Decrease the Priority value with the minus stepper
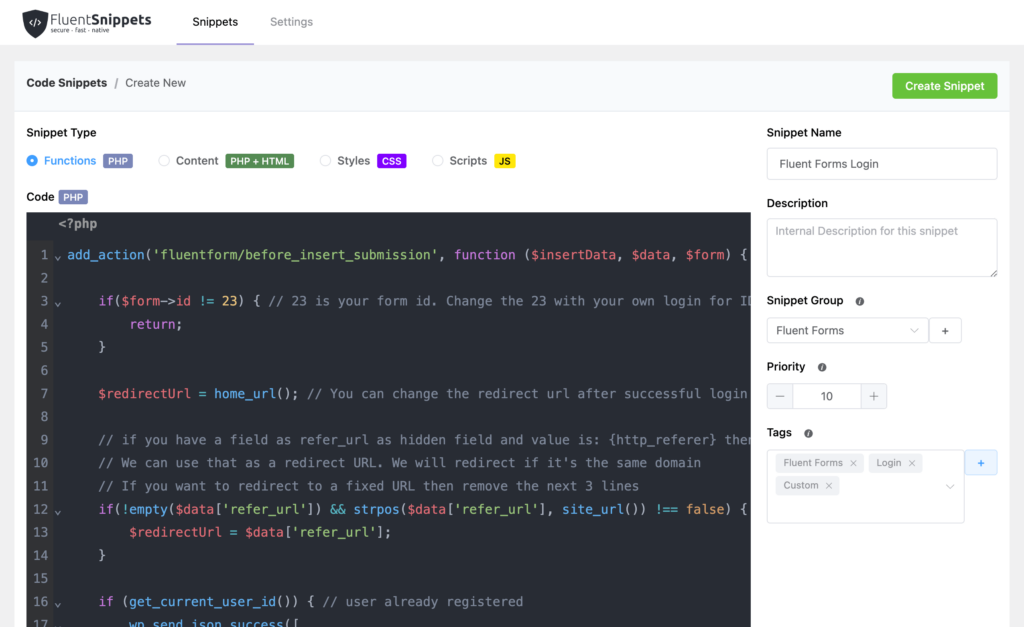Screen dimensions: 1024x627 [779, 396]
